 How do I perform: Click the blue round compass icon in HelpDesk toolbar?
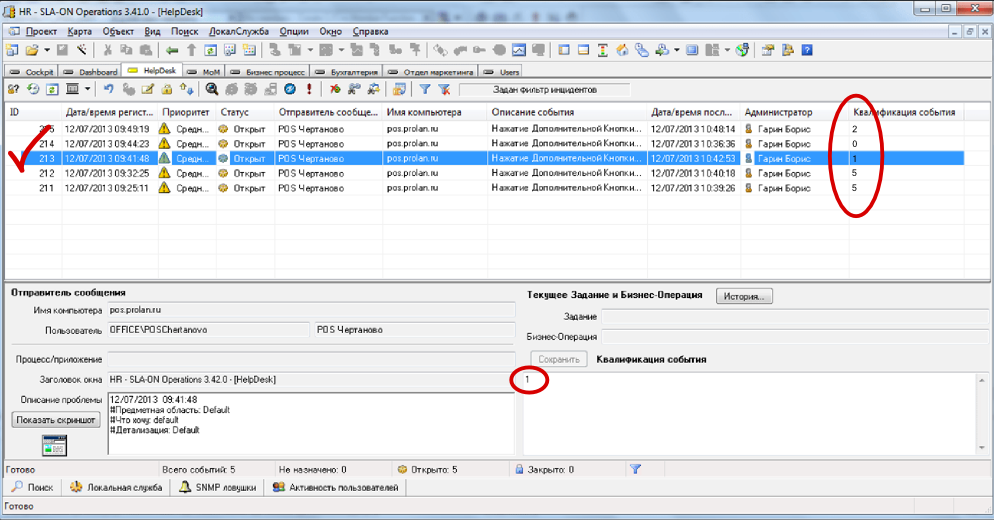(290, 89)
